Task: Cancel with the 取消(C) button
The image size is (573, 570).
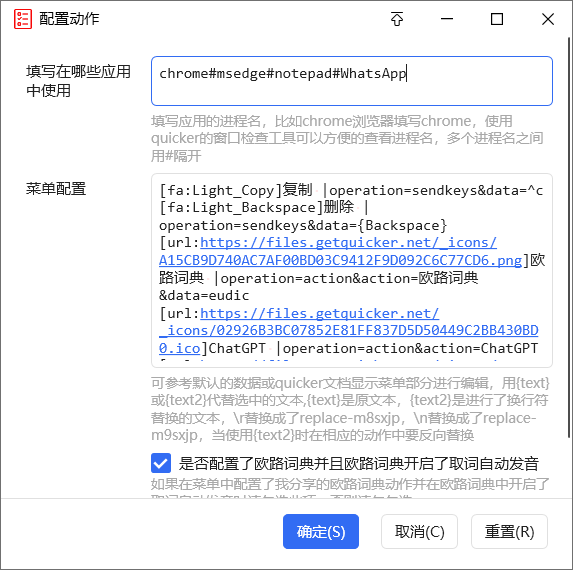Action: (x=420, y=532)
